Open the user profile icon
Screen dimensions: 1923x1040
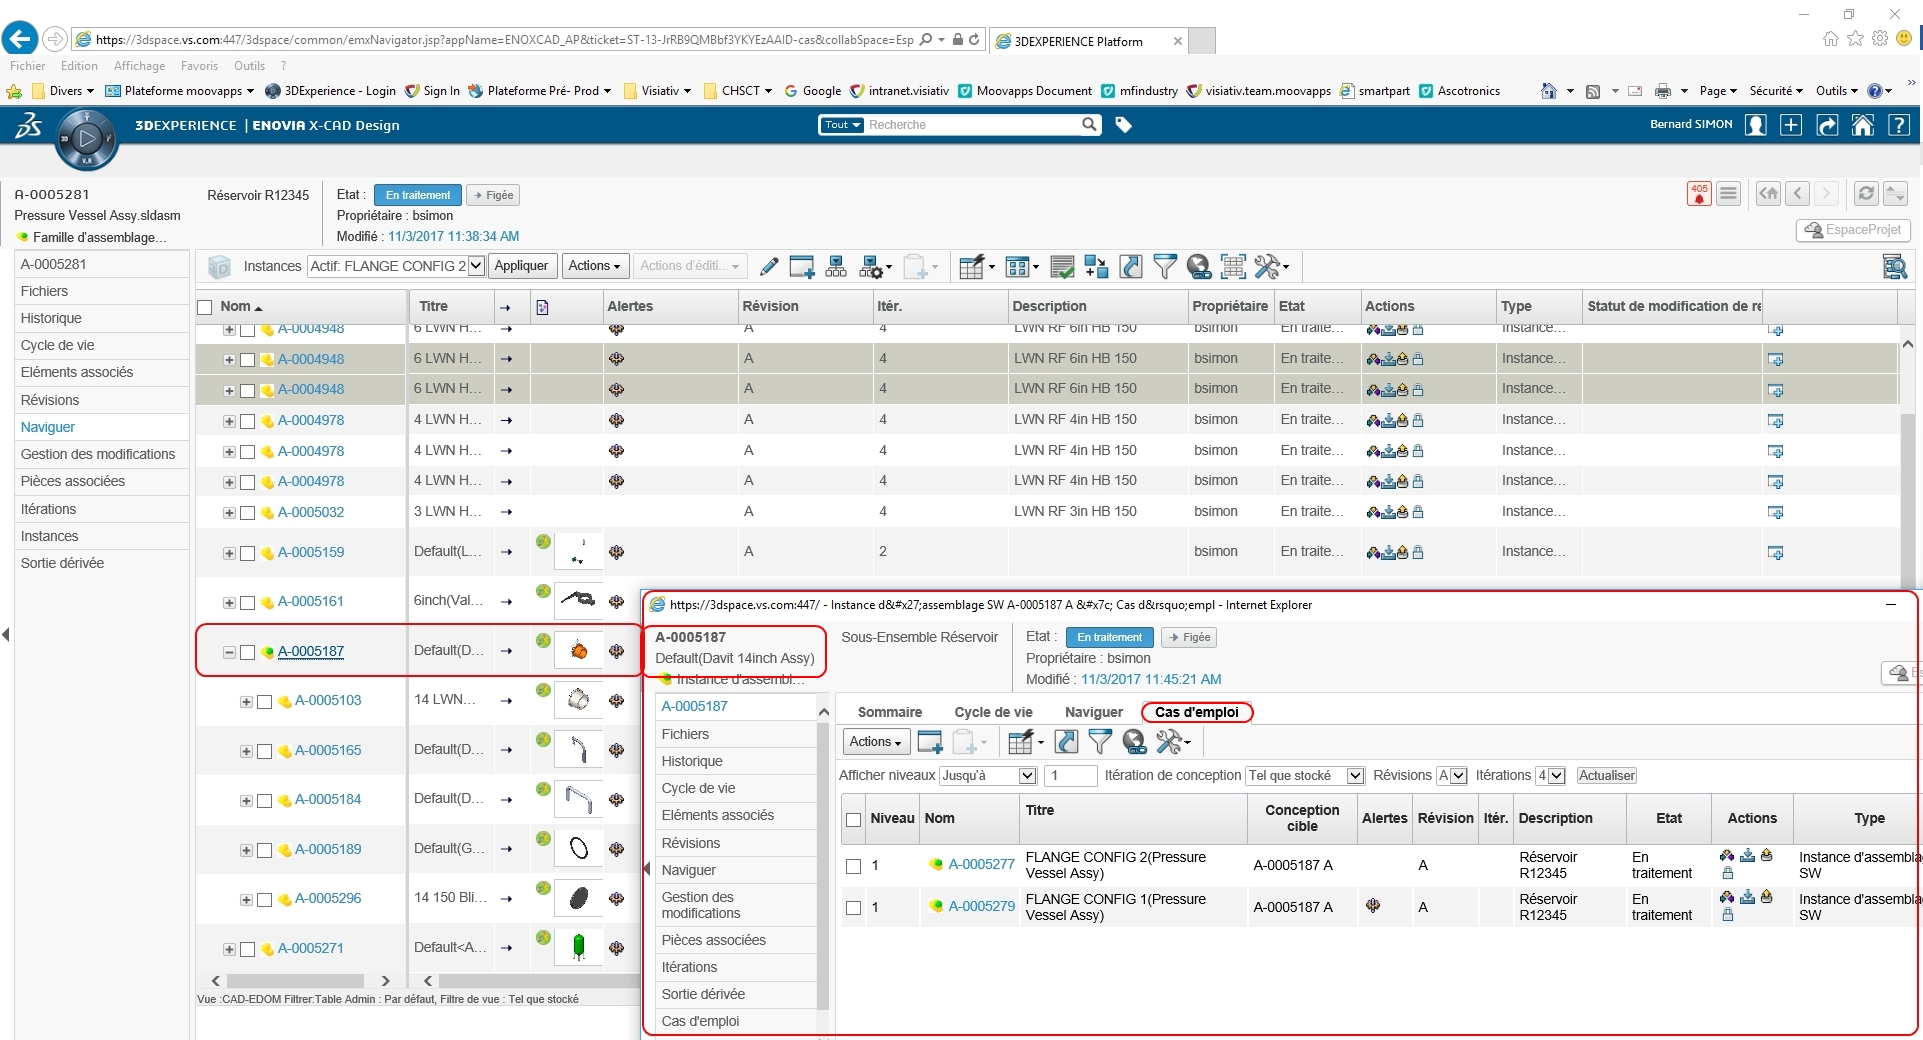point(1755,125)
